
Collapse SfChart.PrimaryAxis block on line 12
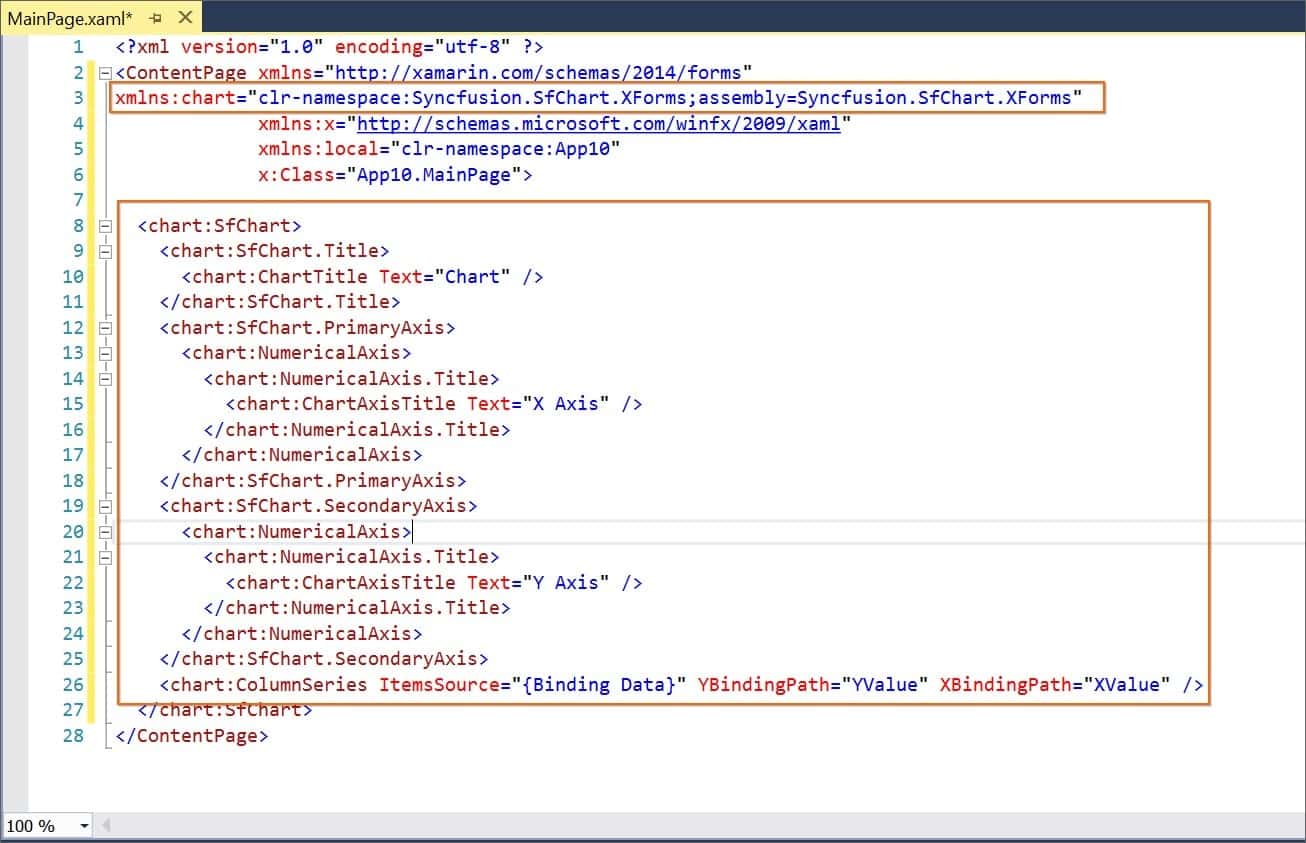pyautogui.click(x=106, y=328)
